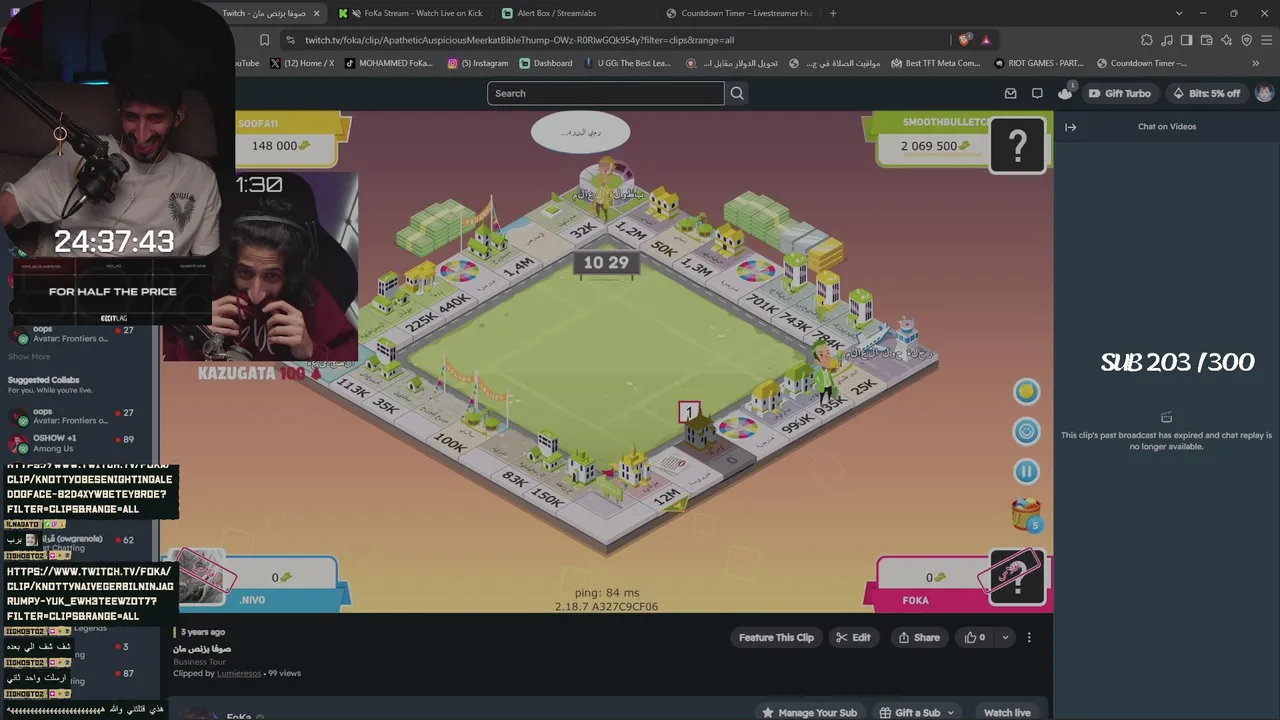Click the yellow coin button on the game board
1280x720 pixels.
coord(1026,391)
